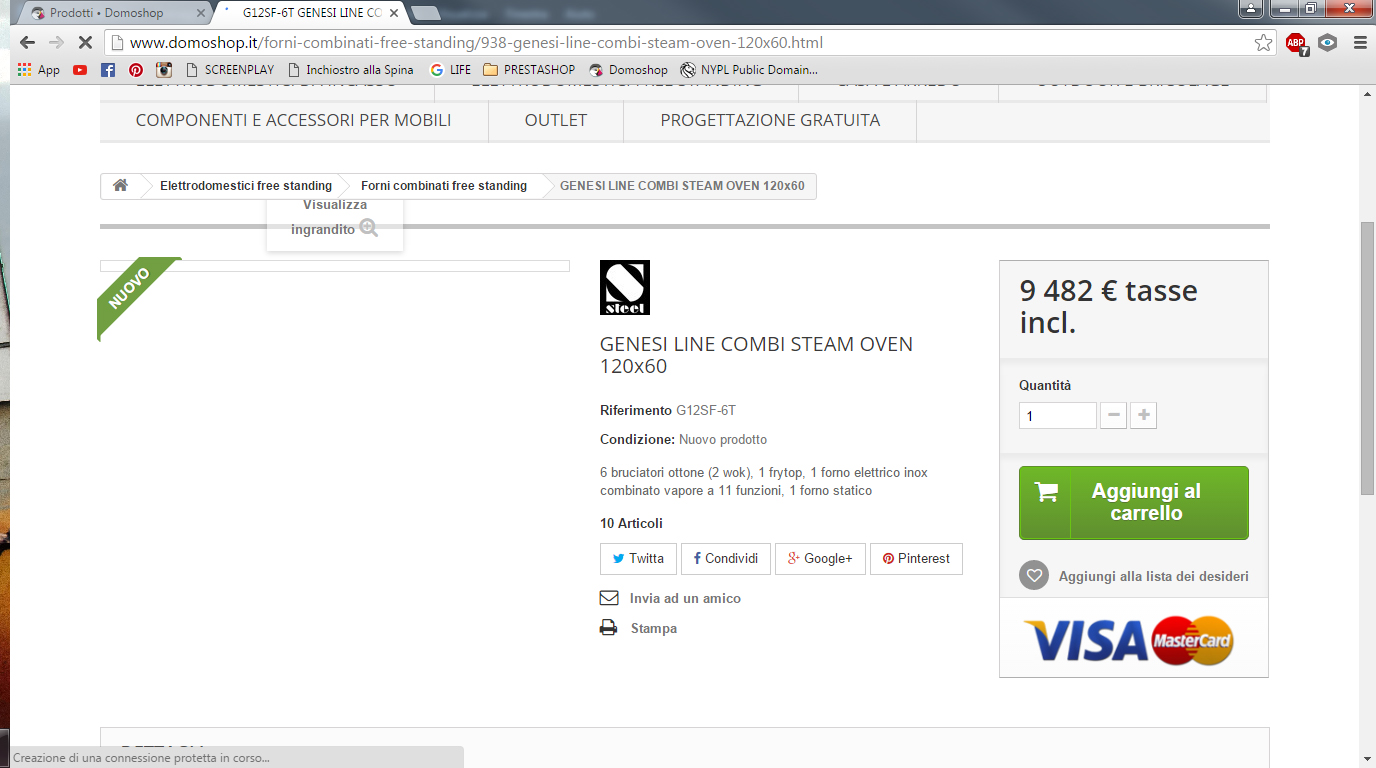Open PROGETTAZIONE GRATUITA menu item
The height and width of the screenshot is (768, 1376).
[770, 120]
